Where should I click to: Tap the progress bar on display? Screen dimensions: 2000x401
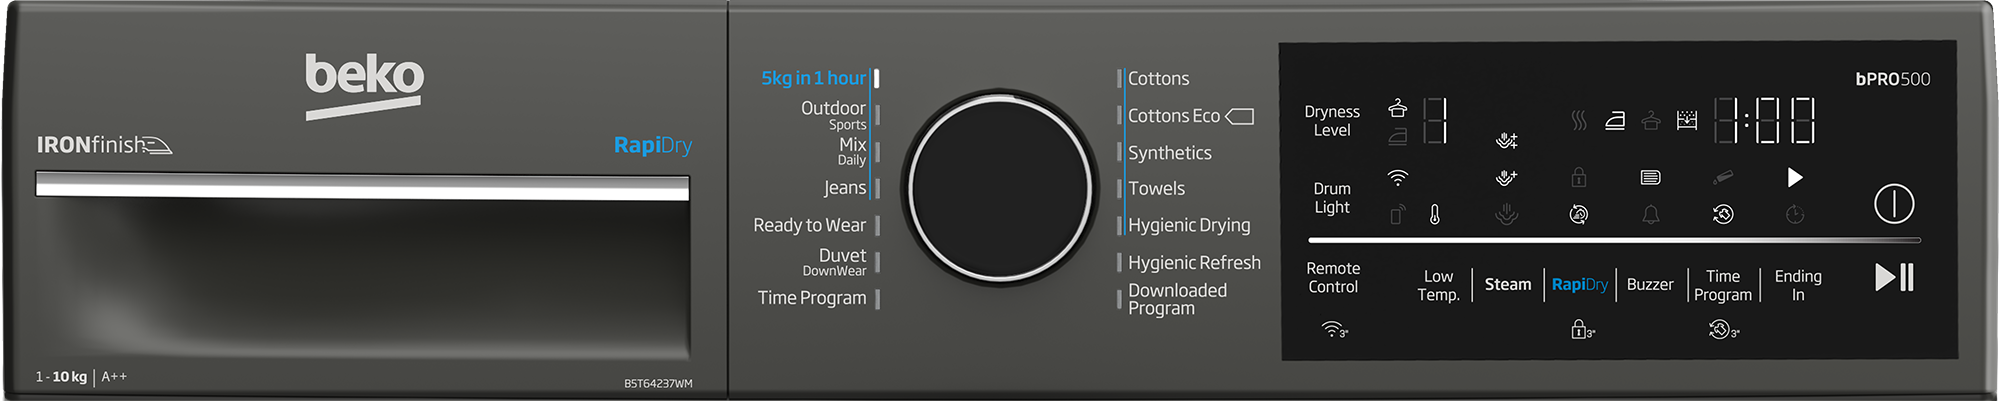[1614, 240]
